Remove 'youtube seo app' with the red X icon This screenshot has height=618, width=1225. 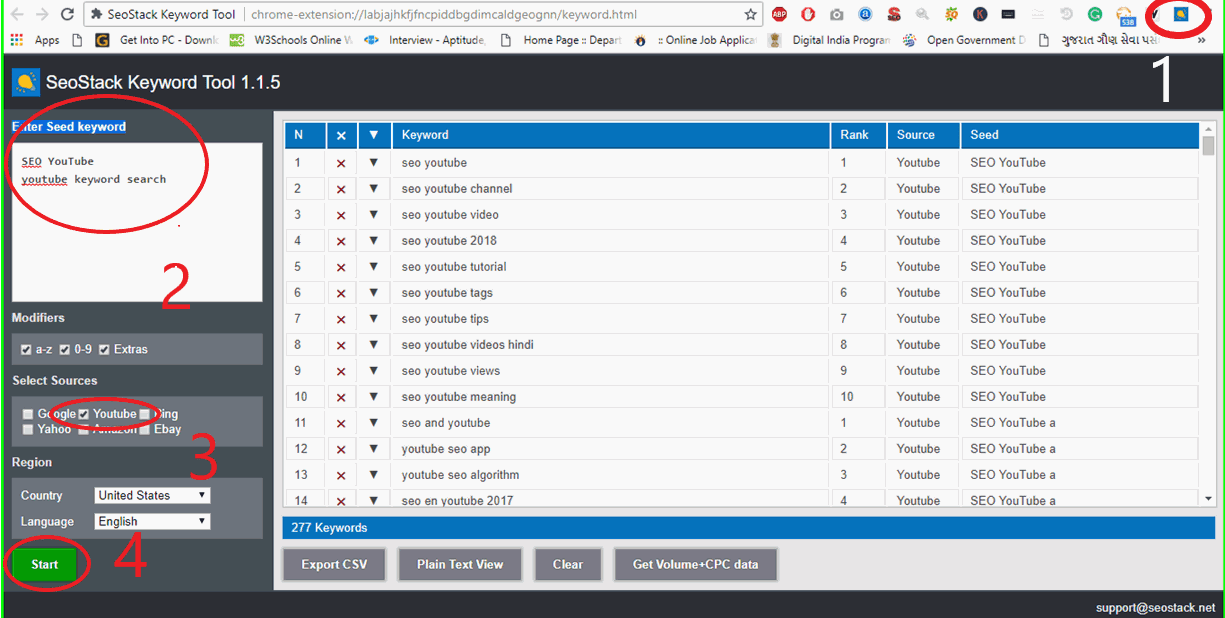[x=341, y=448]
